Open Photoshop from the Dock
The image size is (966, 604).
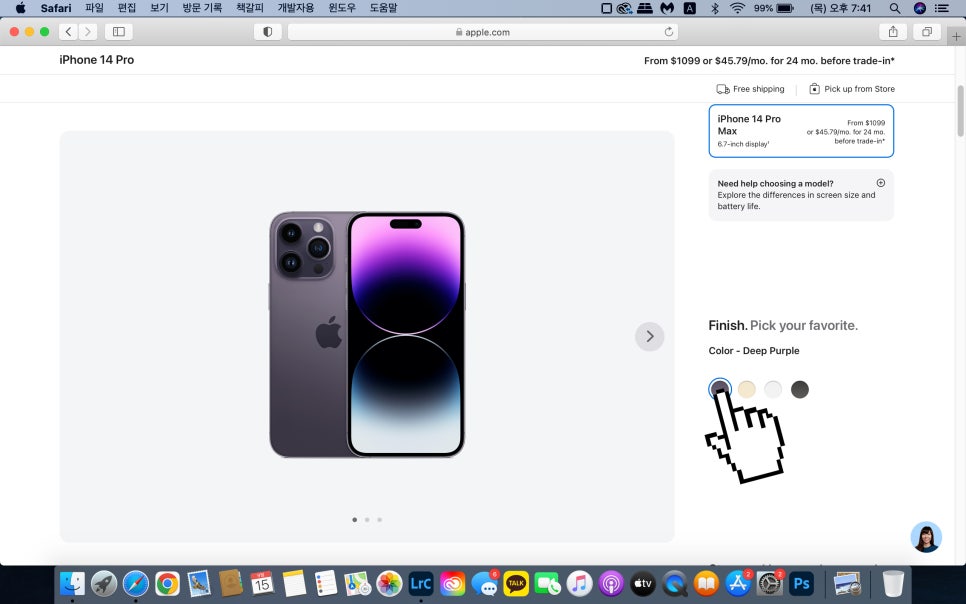(801, 583)
